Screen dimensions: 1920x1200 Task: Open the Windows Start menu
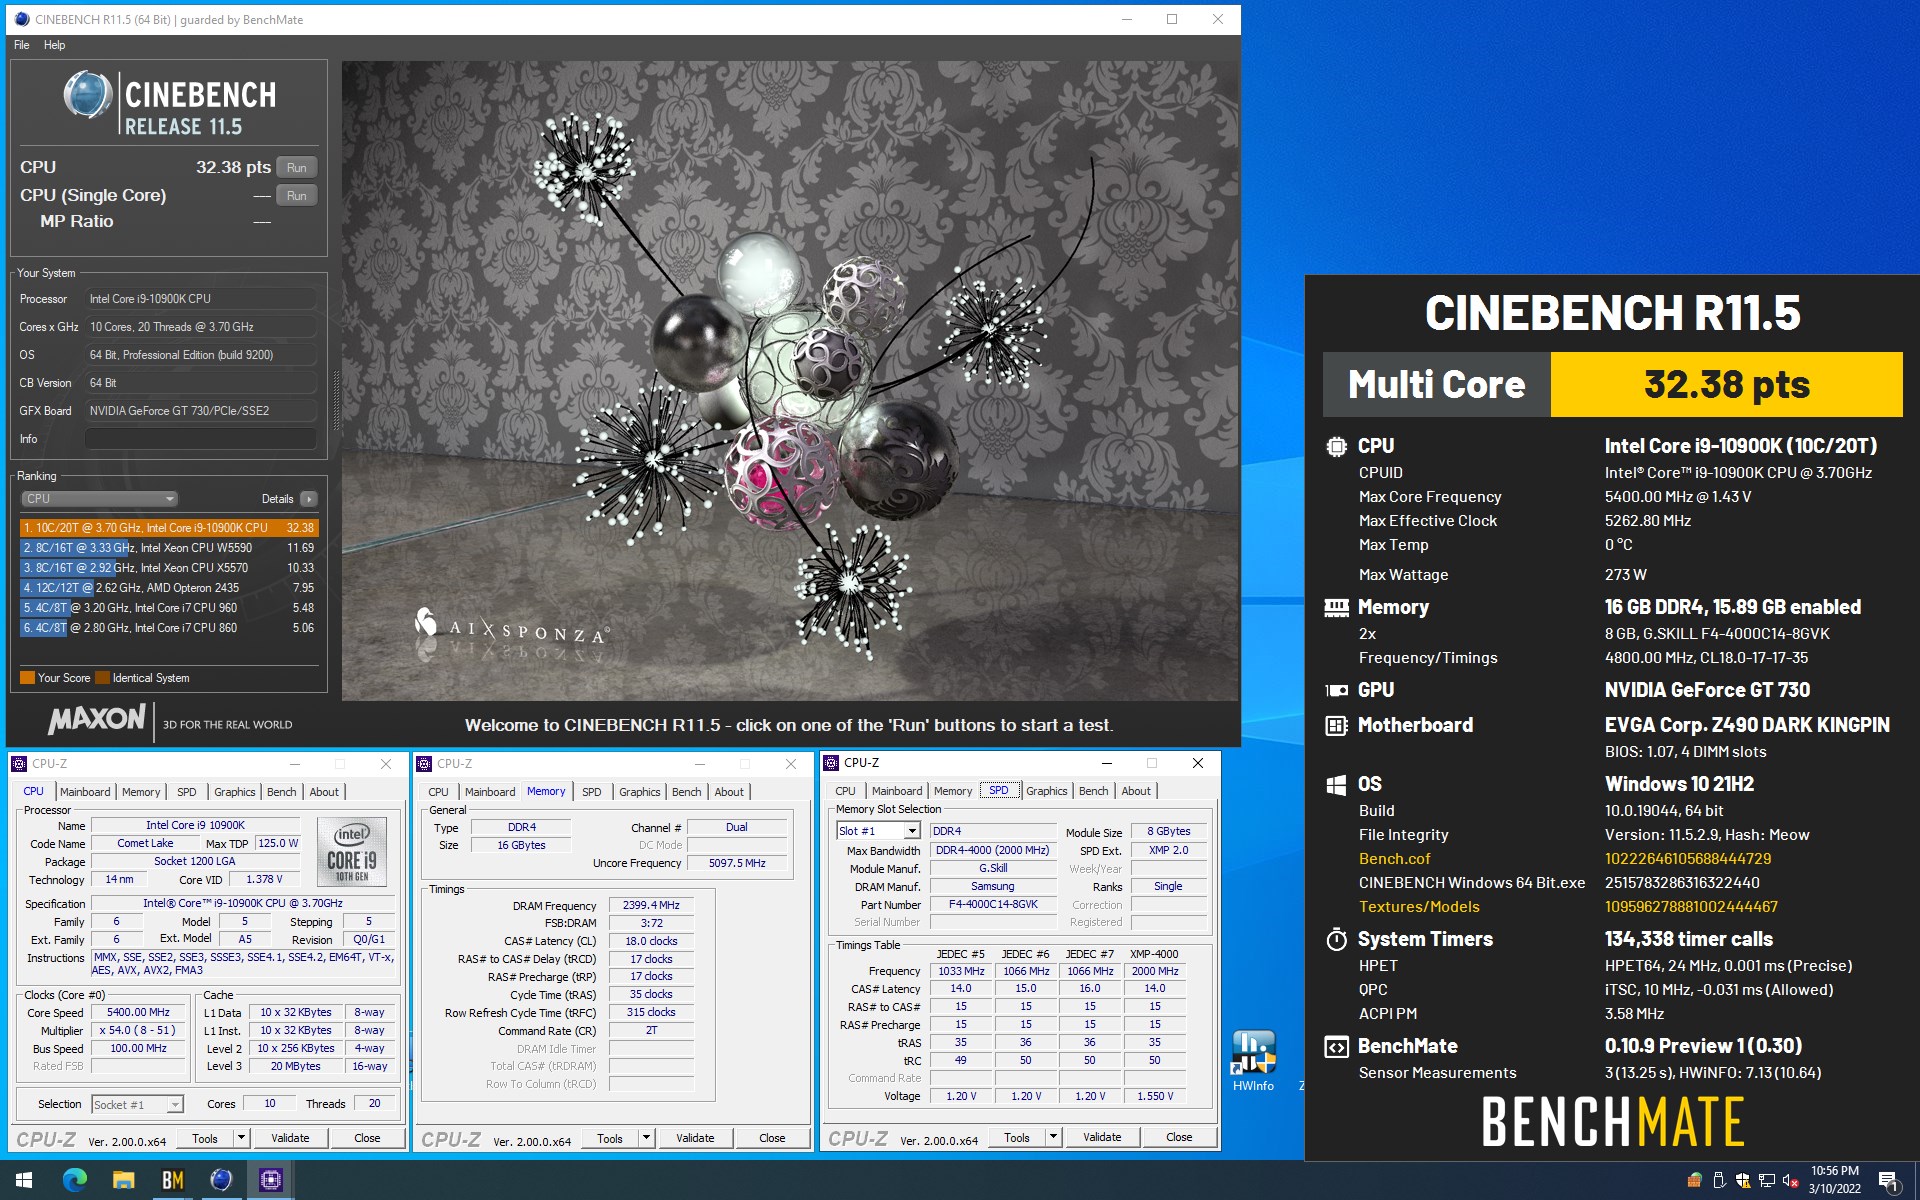point(24,1180)
